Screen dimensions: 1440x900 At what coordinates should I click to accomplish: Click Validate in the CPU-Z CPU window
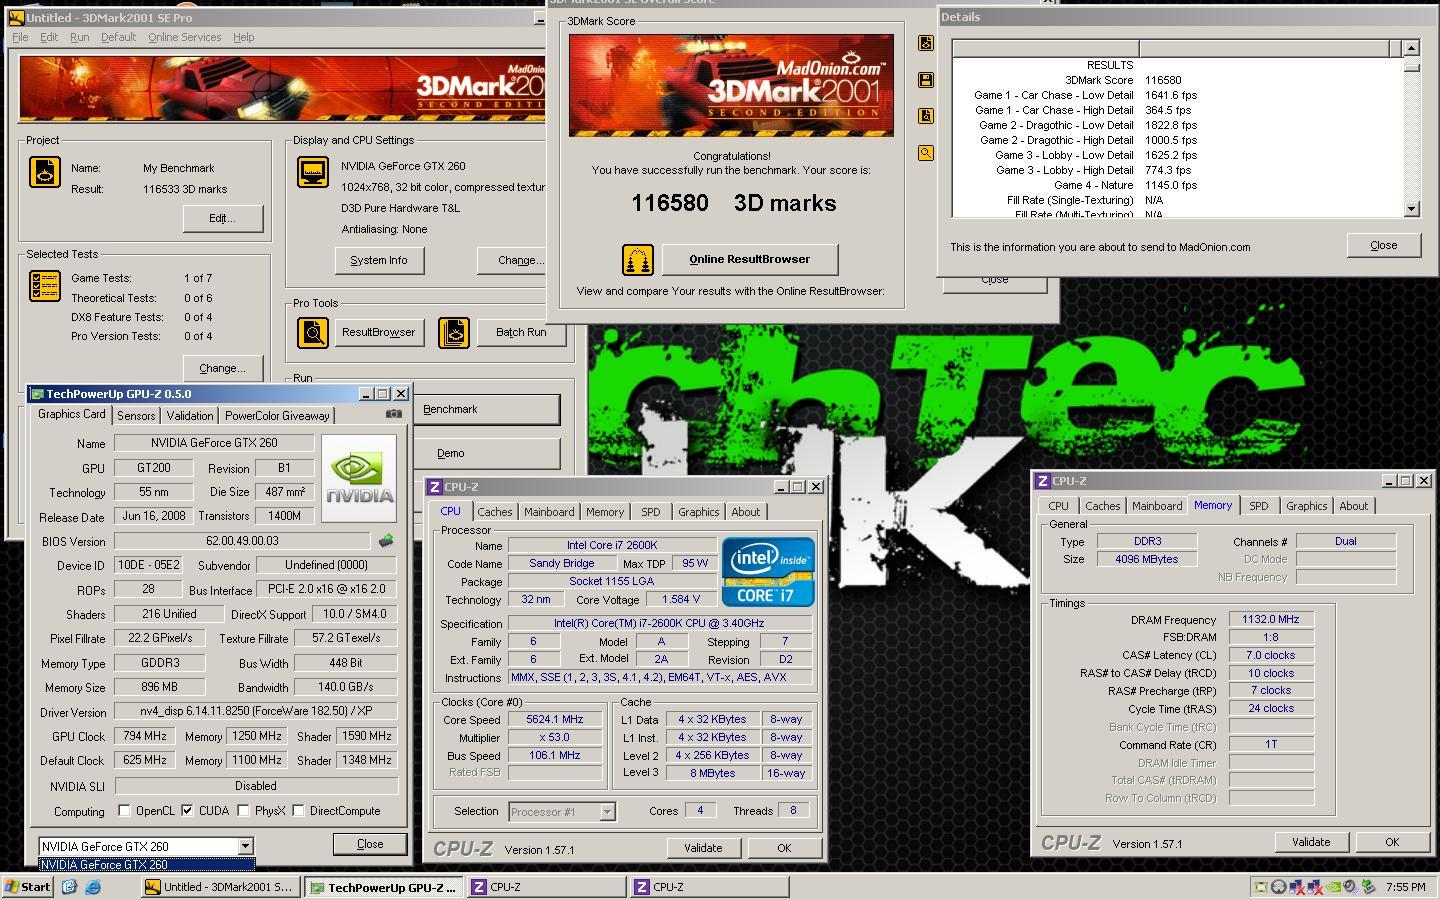point(703,848)
